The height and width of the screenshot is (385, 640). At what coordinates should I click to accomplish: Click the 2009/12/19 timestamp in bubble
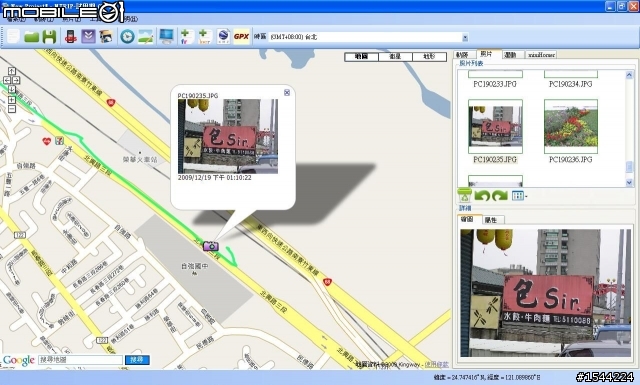[x=215, y=178]
